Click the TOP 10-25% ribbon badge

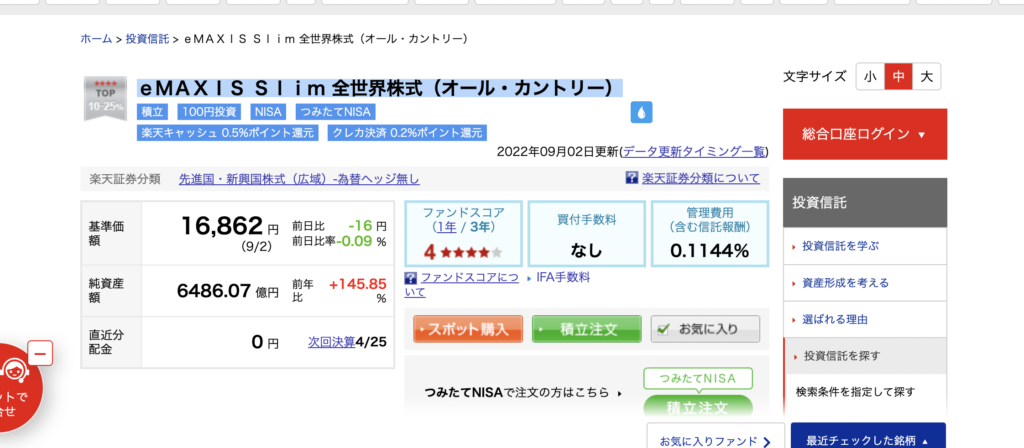105,98
